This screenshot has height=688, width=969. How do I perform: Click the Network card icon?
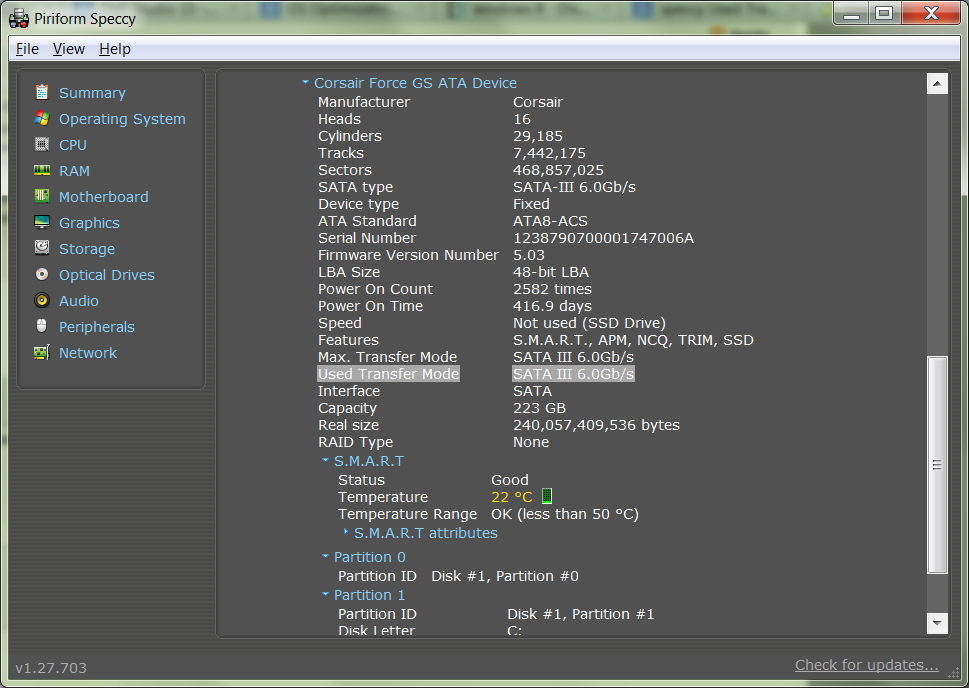pos(41,352)
